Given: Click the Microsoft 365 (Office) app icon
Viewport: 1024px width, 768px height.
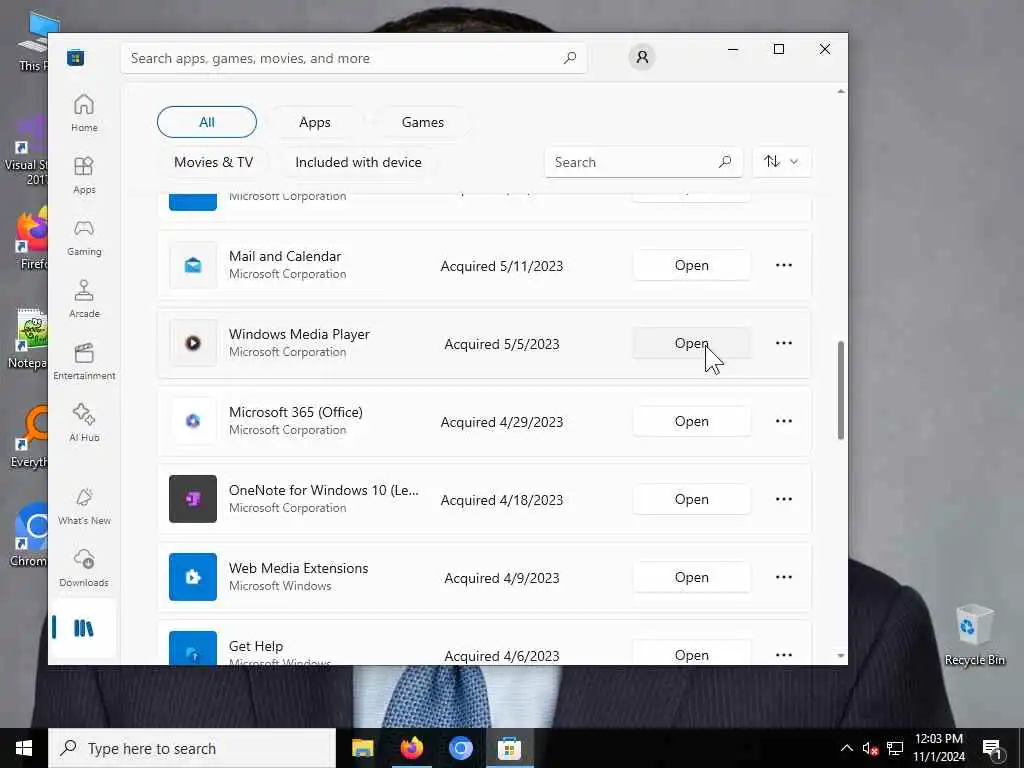Looking at the screenshot, I should 193,421.
